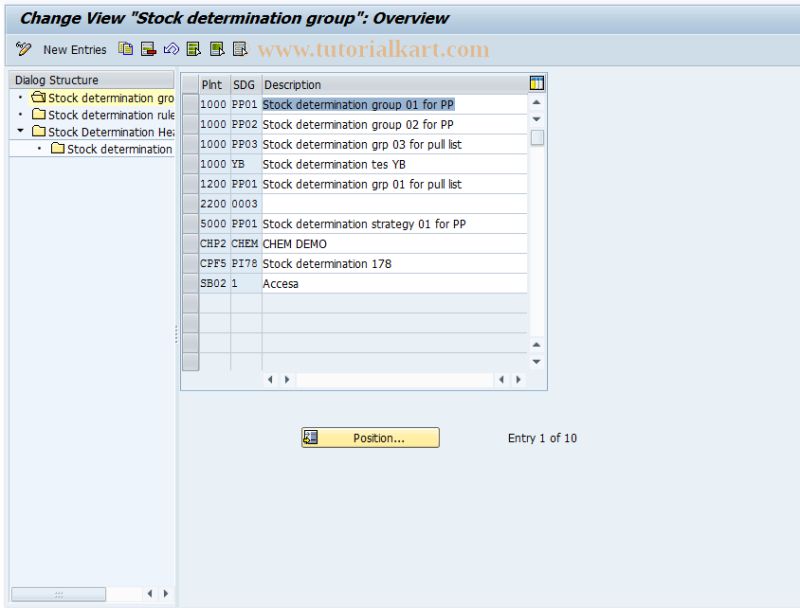Copy the selected table entry
The height and width of the screenshot is (608, 800).
[125, 49]
